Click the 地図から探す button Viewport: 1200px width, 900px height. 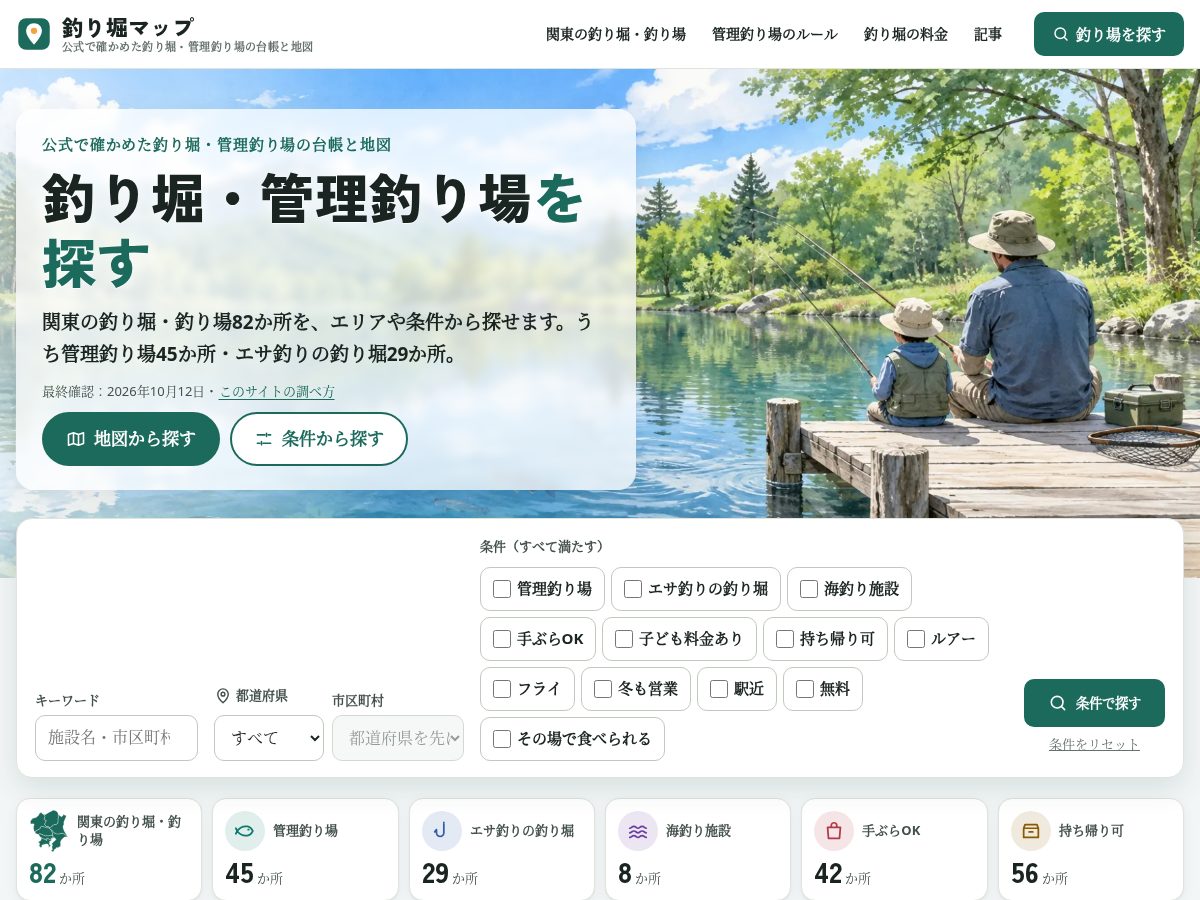[x=131, y=439]
